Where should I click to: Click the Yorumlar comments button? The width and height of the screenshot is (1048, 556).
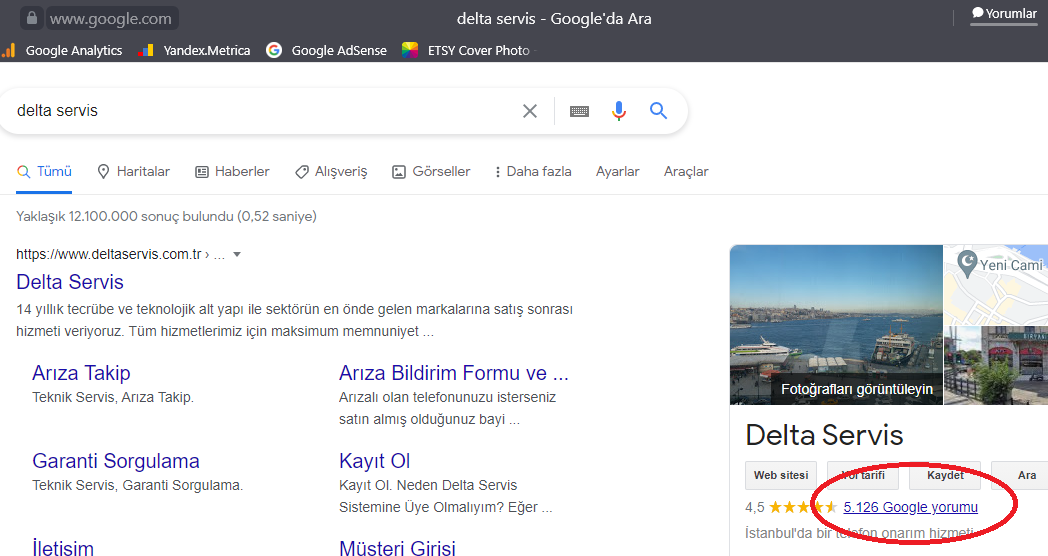tap(1004, 14)
